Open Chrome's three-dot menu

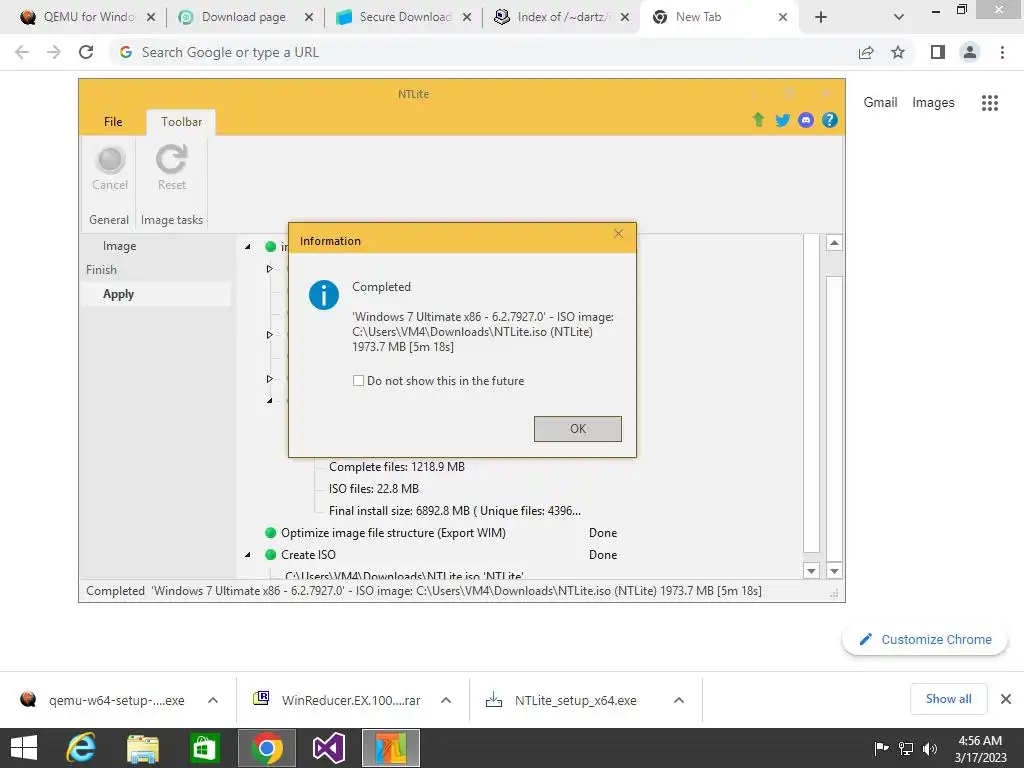click(x=1002, y=52)
